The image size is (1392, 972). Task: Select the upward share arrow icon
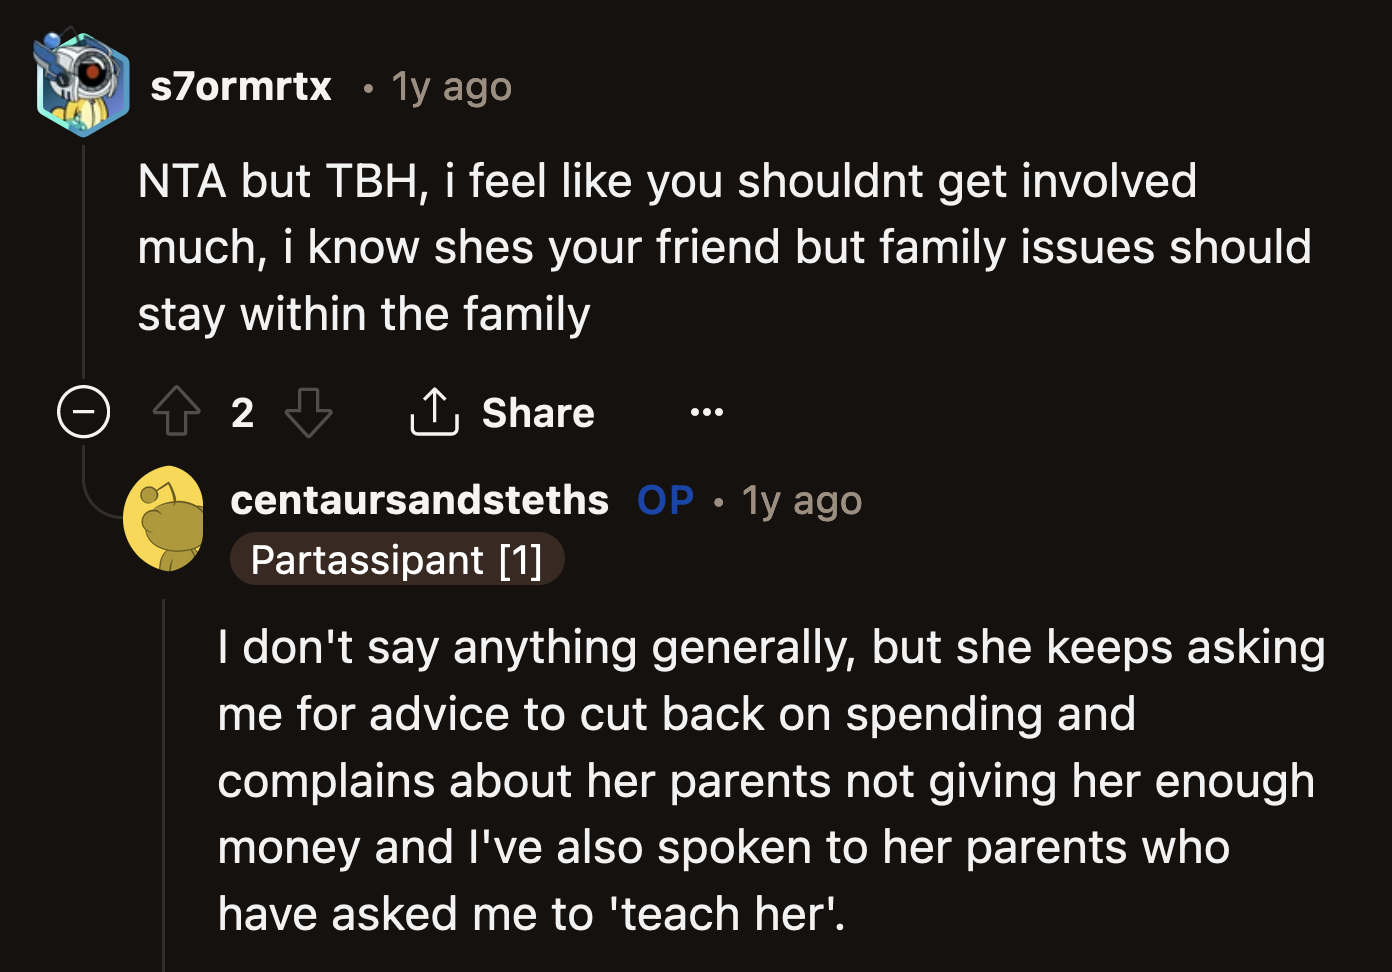click(x=434, y=411)
